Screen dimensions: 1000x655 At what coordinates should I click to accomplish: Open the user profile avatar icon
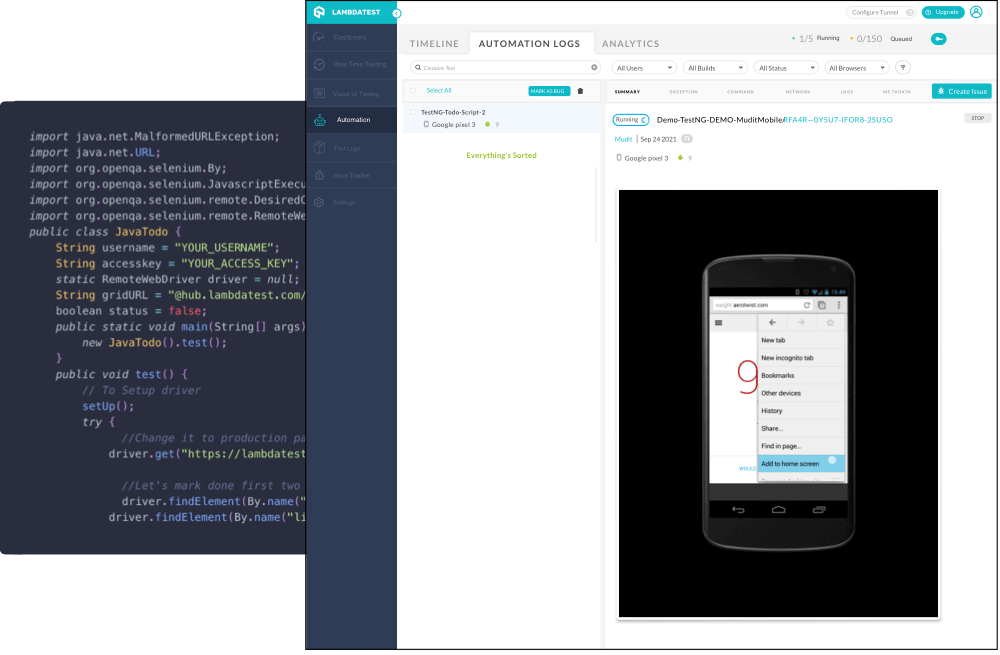[976, 12]
